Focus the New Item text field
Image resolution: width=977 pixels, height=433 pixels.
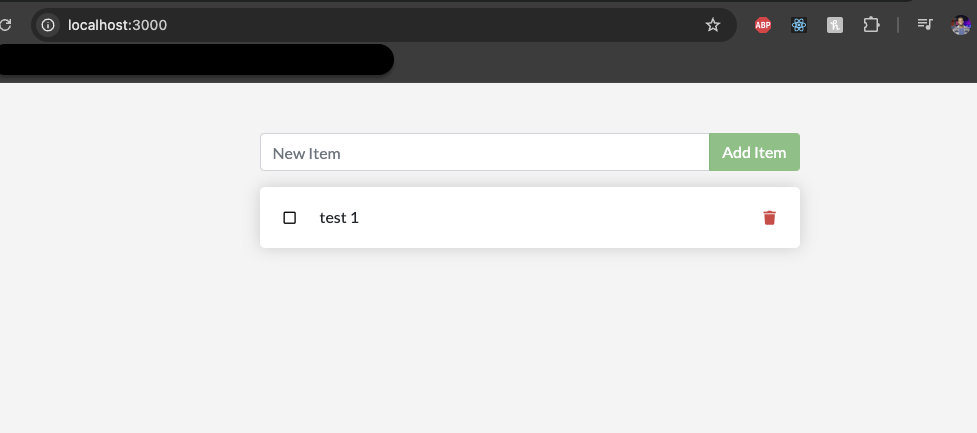(485, 152)
